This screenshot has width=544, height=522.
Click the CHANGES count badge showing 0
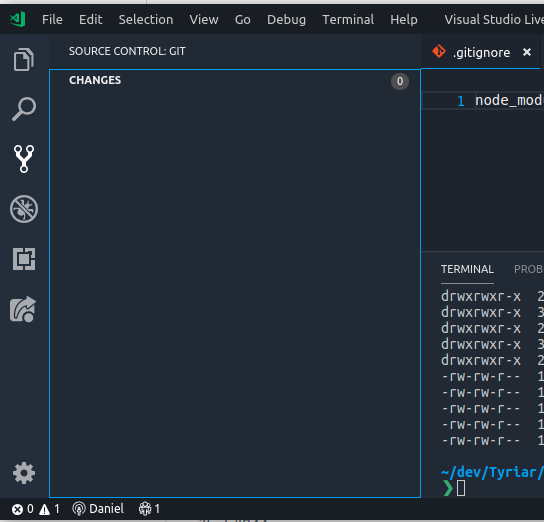[x=400, y=81]
